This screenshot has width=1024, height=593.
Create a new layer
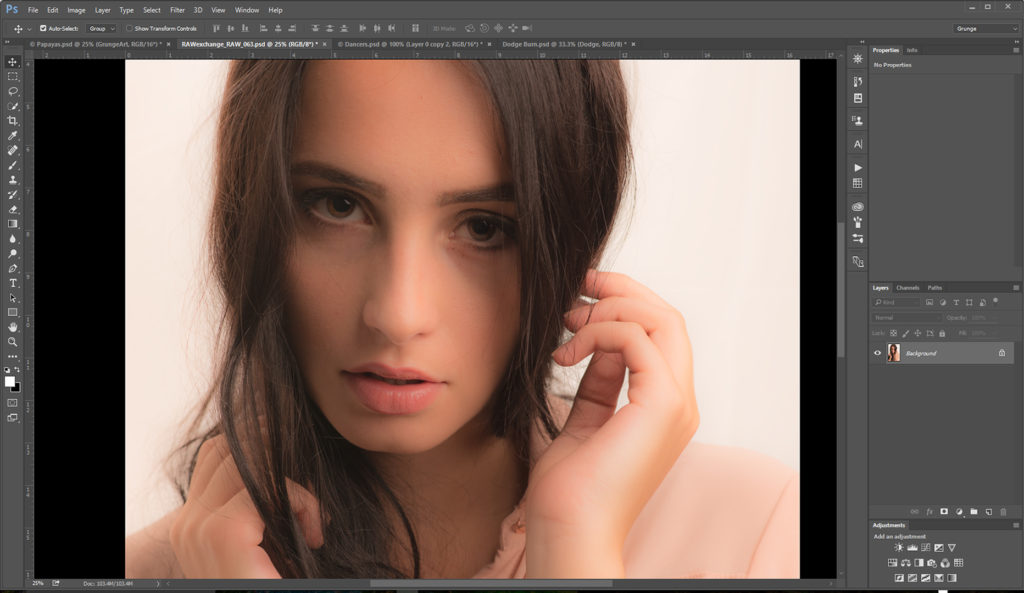click(988, 511)
